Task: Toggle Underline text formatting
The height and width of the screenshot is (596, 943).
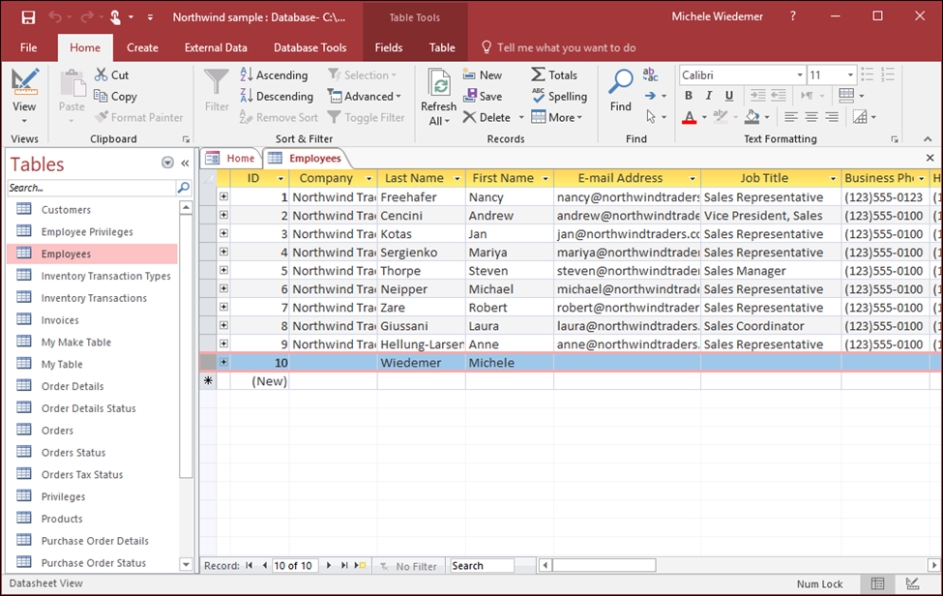Action: tap(729, 96)
